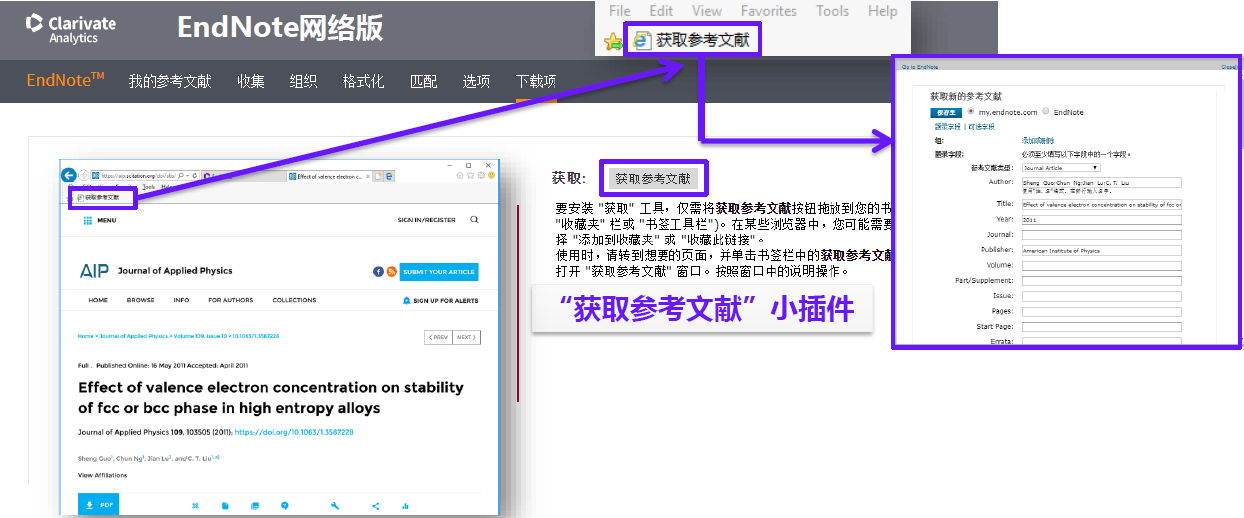Click the back arrow in embedded browser
1244x518 pixels.
click(68, 175)
